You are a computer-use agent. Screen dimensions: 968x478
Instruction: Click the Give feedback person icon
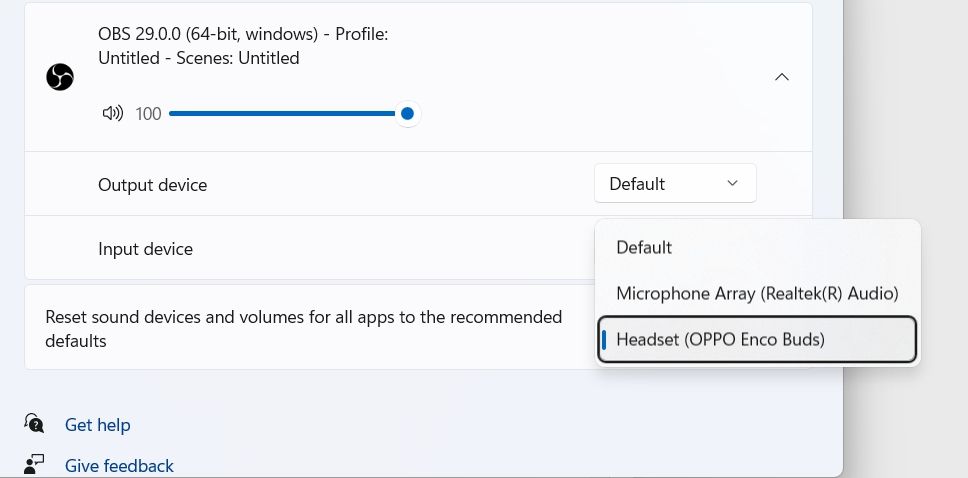click(34, 464)
